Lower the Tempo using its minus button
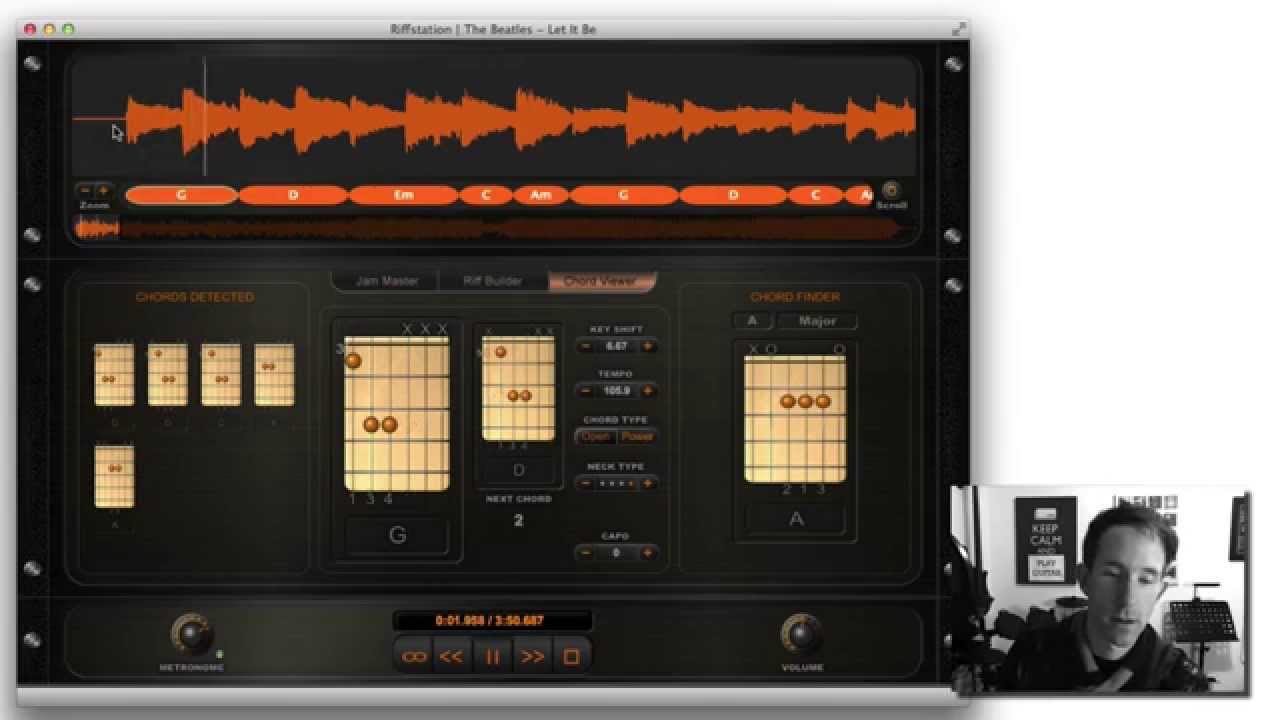This screenshot has height=720, width=1280. 585,391
